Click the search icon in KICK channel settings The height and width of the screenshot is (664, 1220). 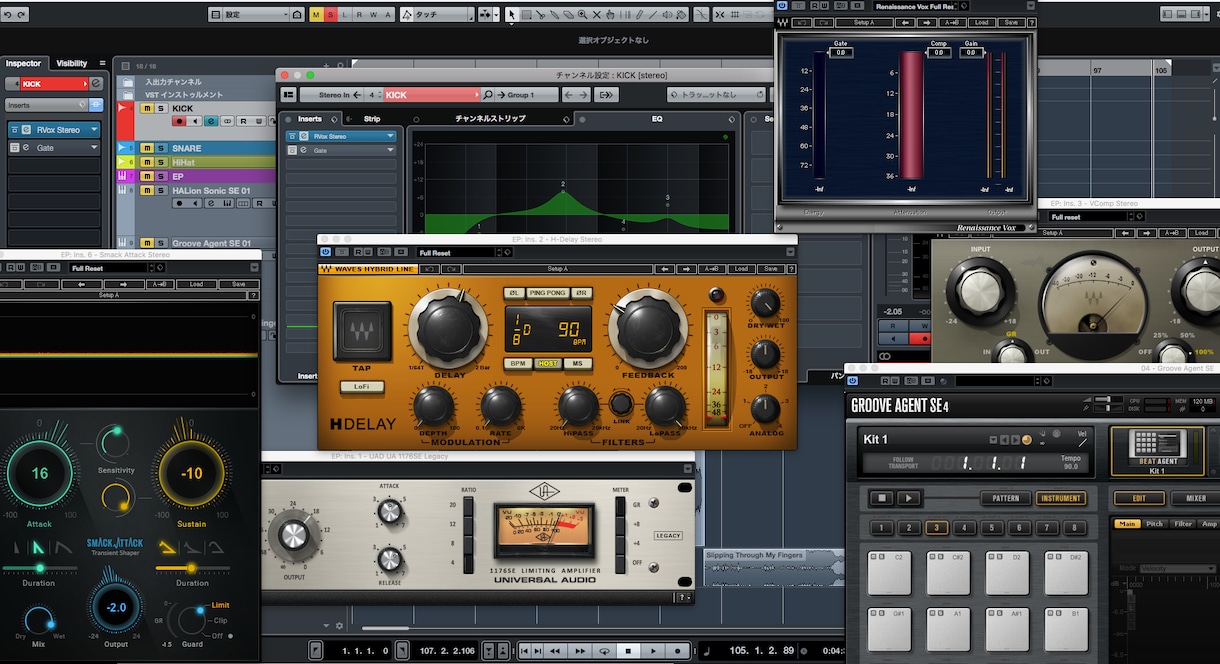pyautogui.click(x=488, y=94)
